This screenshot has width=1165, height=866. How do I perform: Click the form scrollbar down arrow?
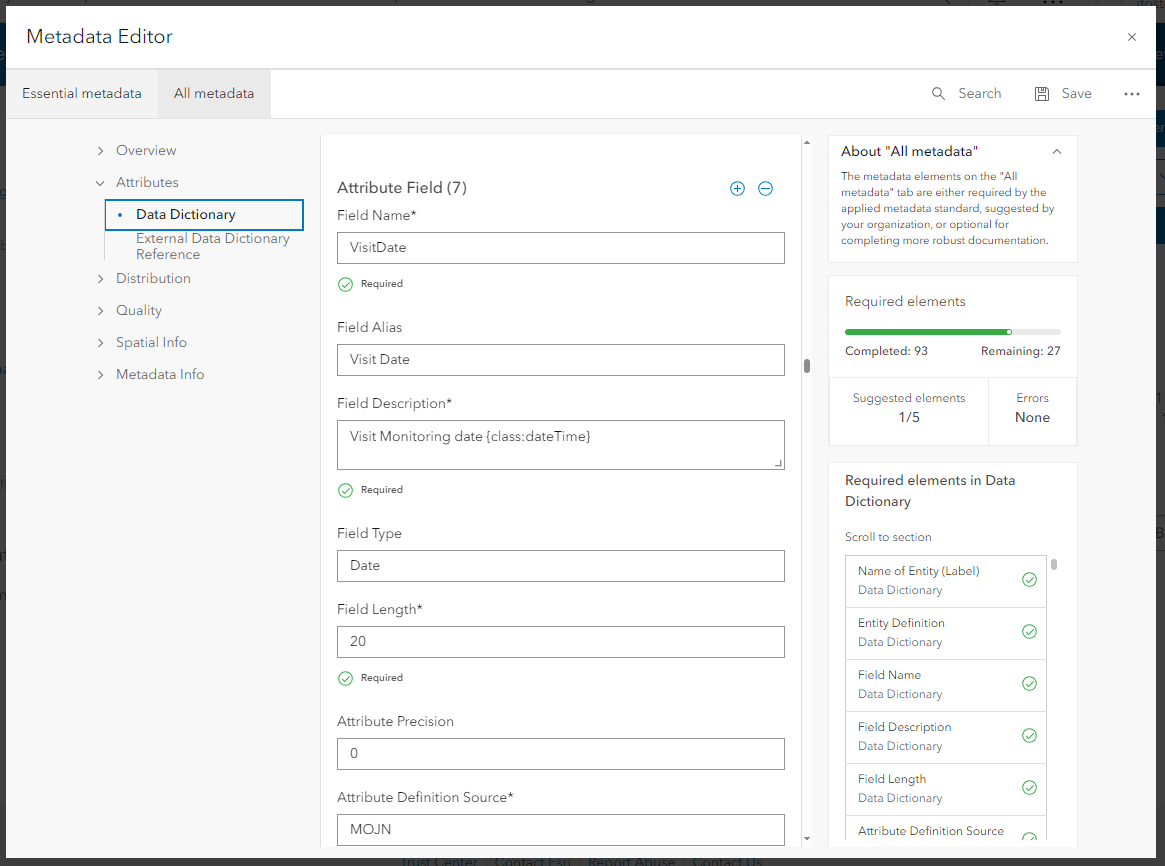(807, 839)
